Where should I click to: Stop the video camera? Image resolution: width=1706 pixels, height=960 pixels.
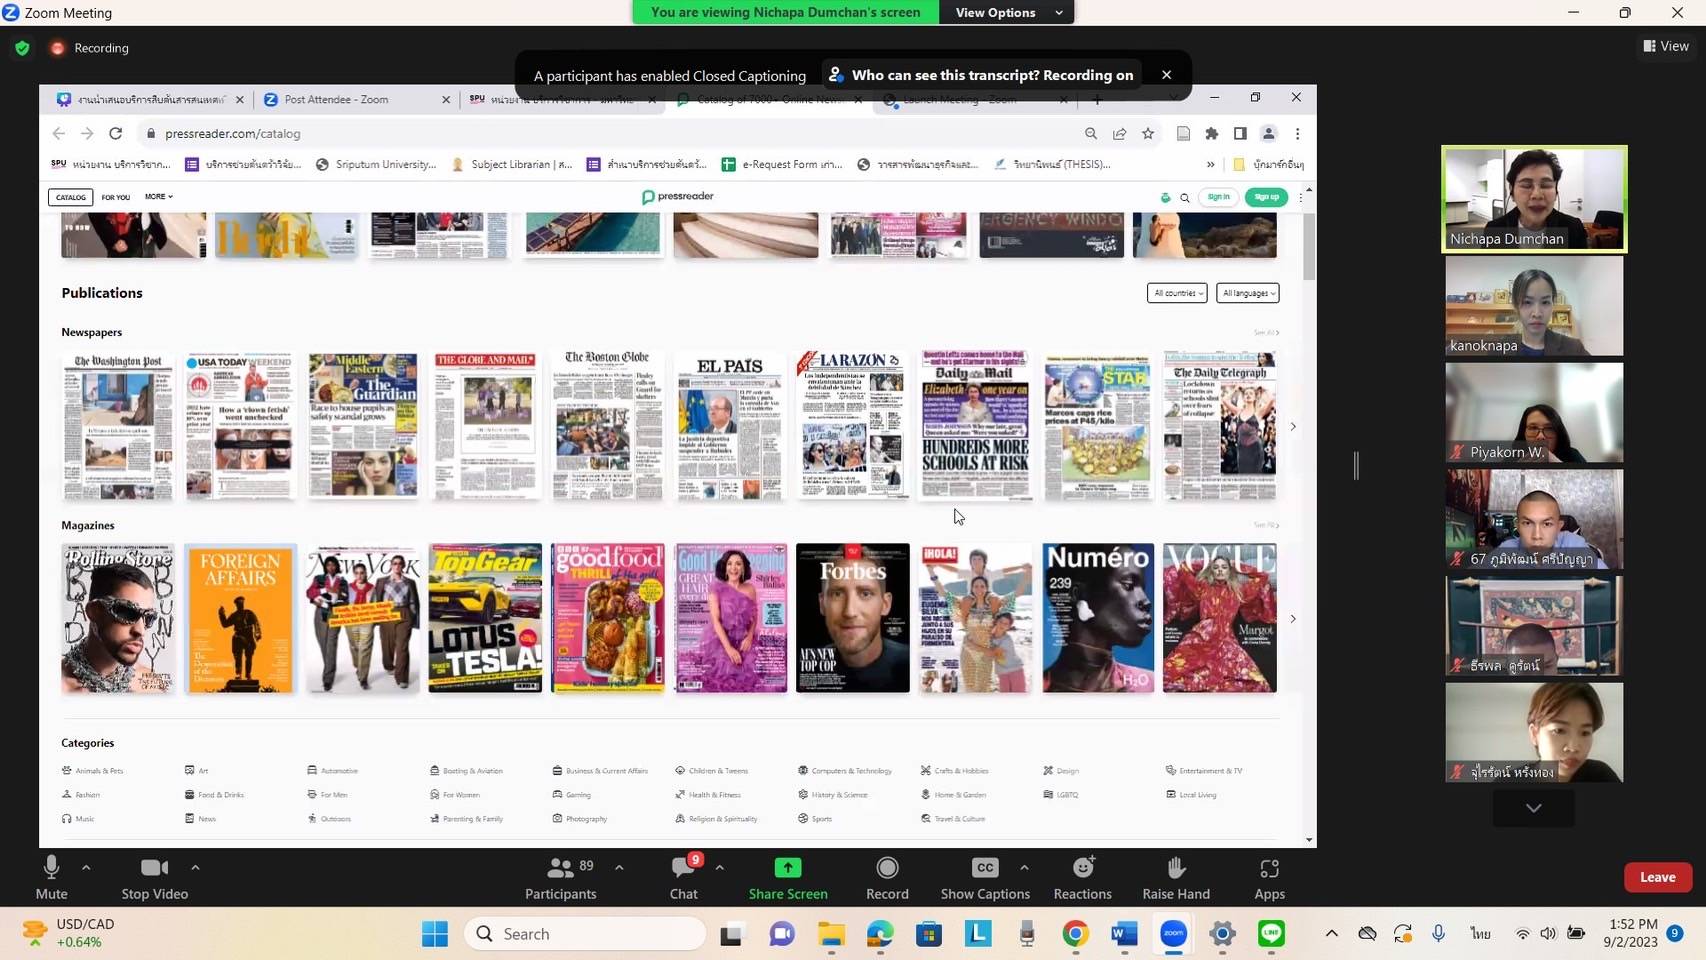(x=154, y=868)
